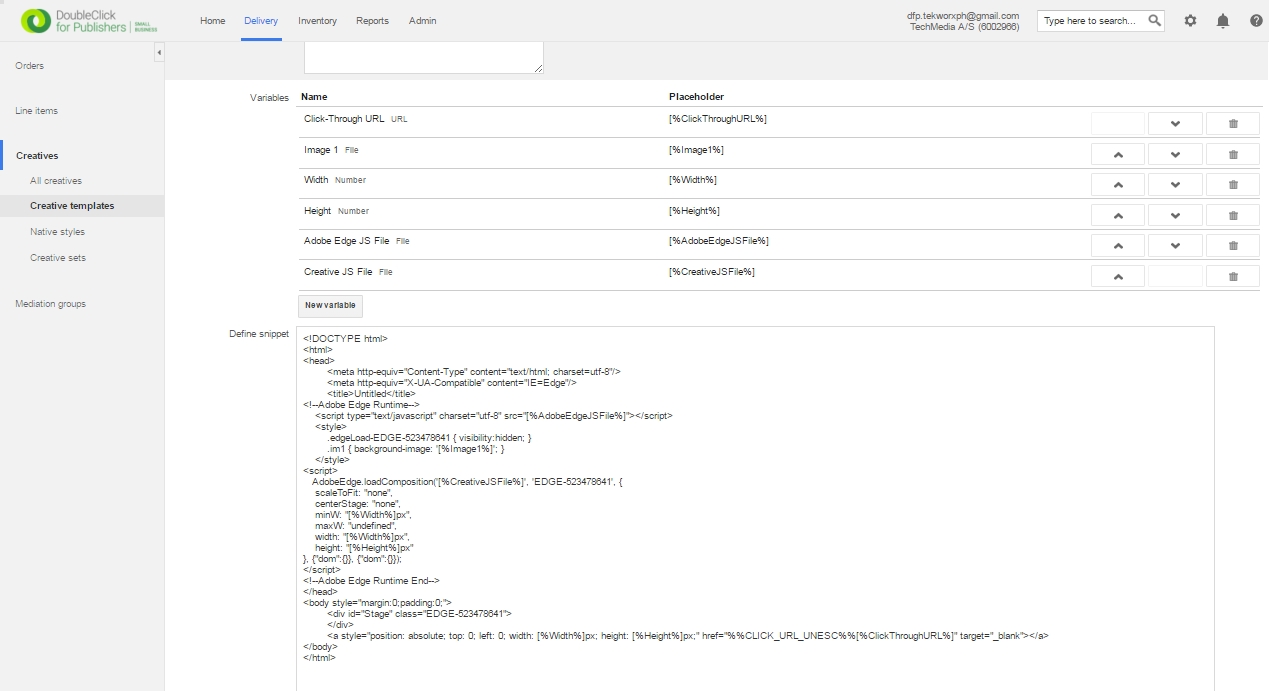Screen dimensions: 1269x691
Task: Open the notifications bell
Action: pyautogui.click(x=1223, y=20)
